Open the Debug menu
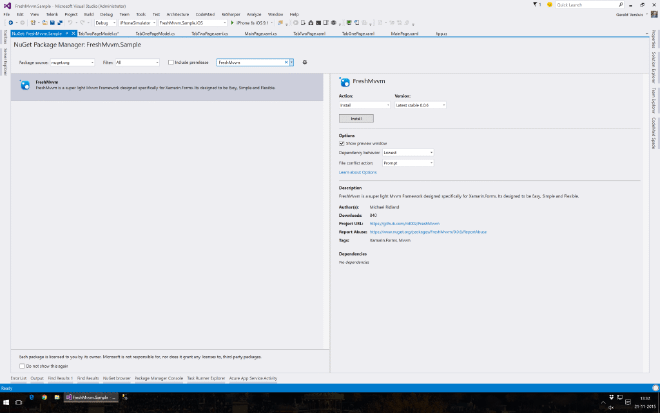Screen dimensions: 660x413 pyautogui.click(x=106, y=14)
